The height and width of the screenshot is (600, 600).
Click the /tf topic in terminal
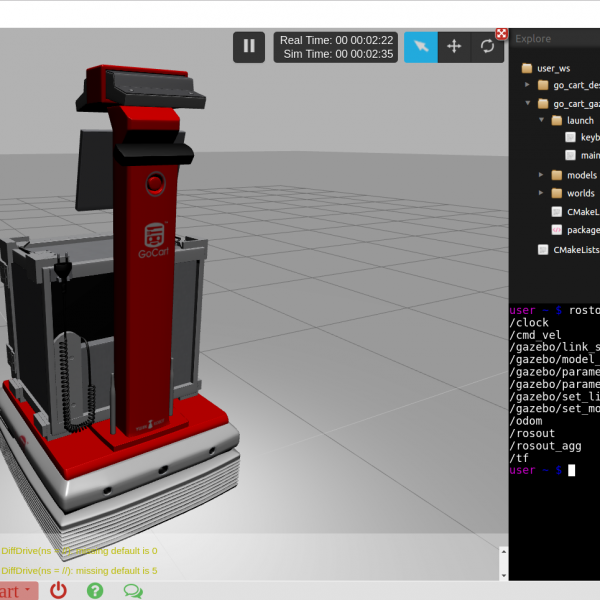coord(519,458)
